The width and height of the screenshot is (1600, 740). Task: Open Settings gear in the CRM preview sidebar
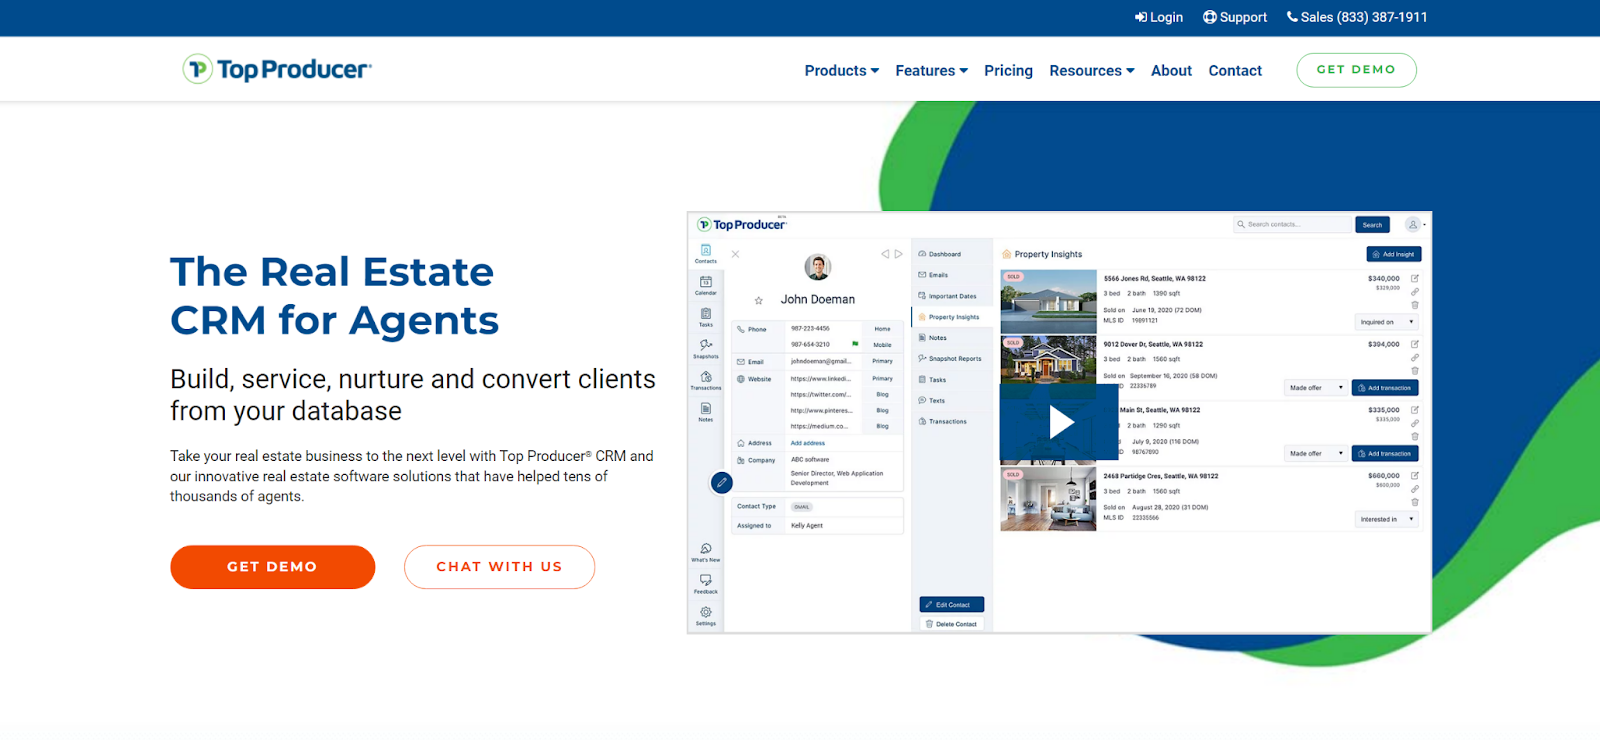(x=706, y=615)
